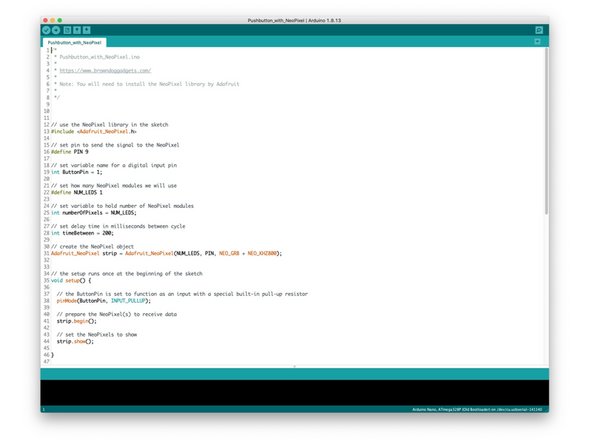This screenshot has height=444, width=592.
Task: Click the yellow minimize window button
Action: tap(52, 20)
